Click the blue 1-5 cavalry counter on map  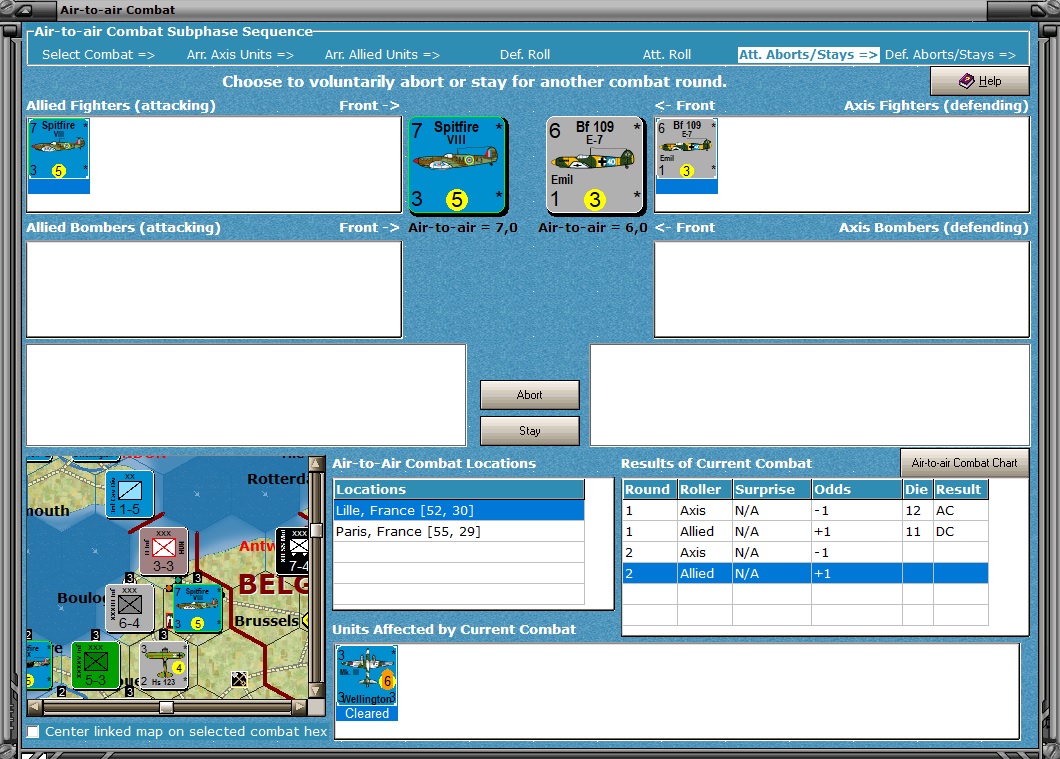(x=129, y=495)
